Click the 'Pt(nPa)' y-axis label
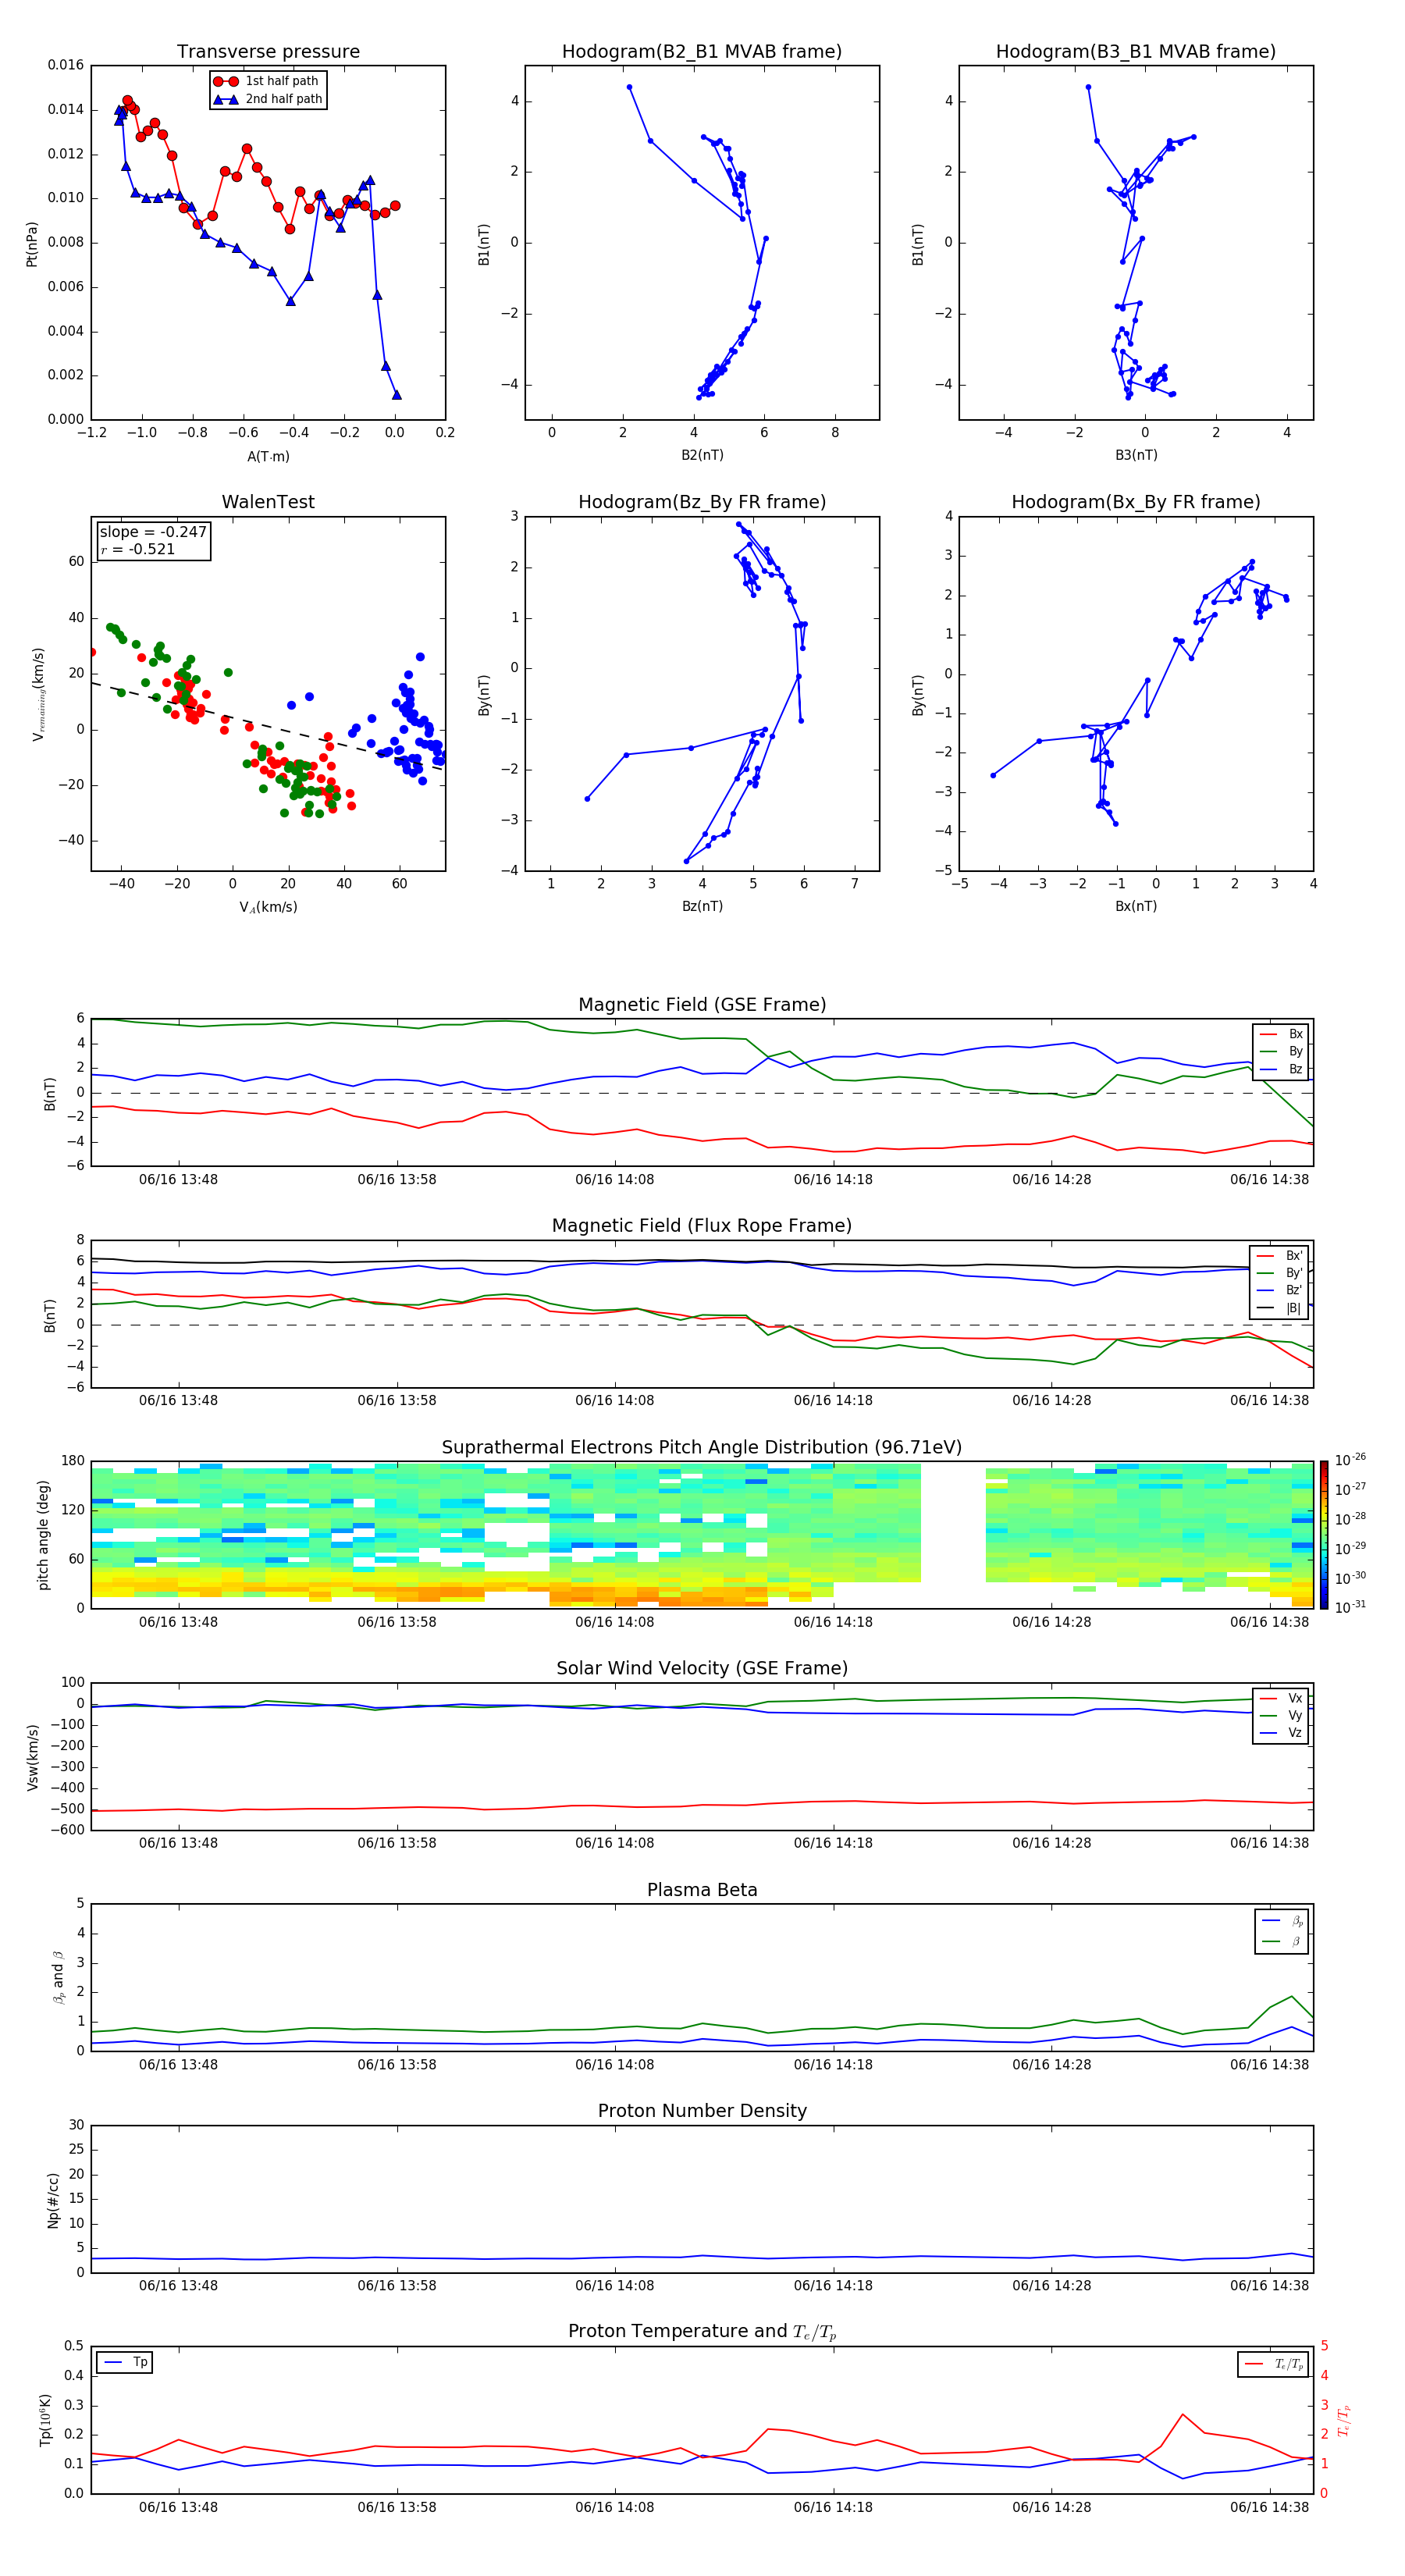The width and height of the screenshot is (1405, 2576). [32, 243]
